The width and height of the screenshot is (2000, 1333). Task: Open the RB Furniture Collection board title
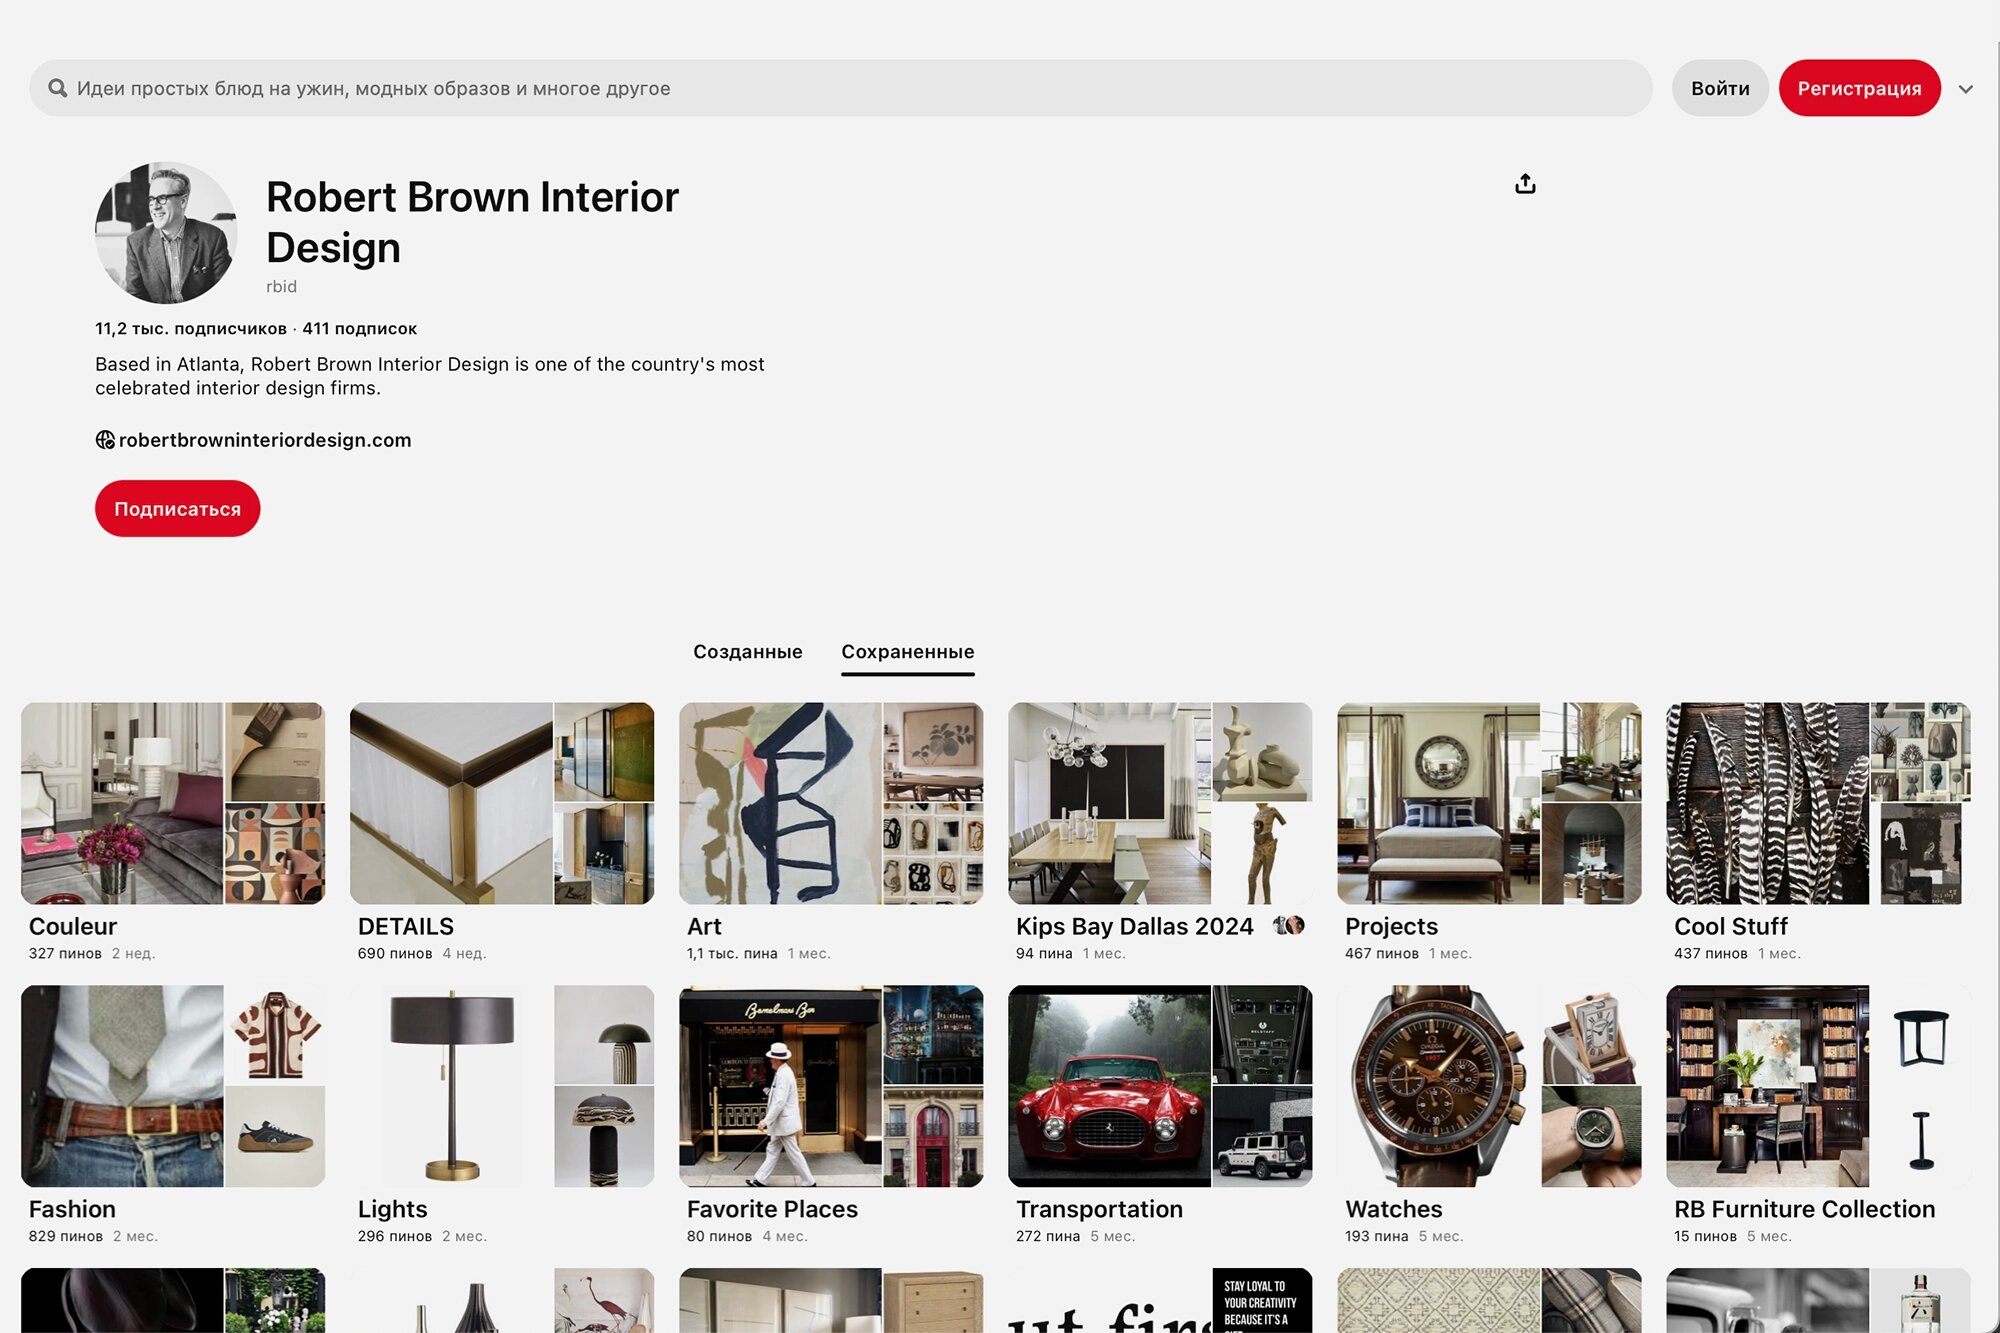point(1804,1209)
